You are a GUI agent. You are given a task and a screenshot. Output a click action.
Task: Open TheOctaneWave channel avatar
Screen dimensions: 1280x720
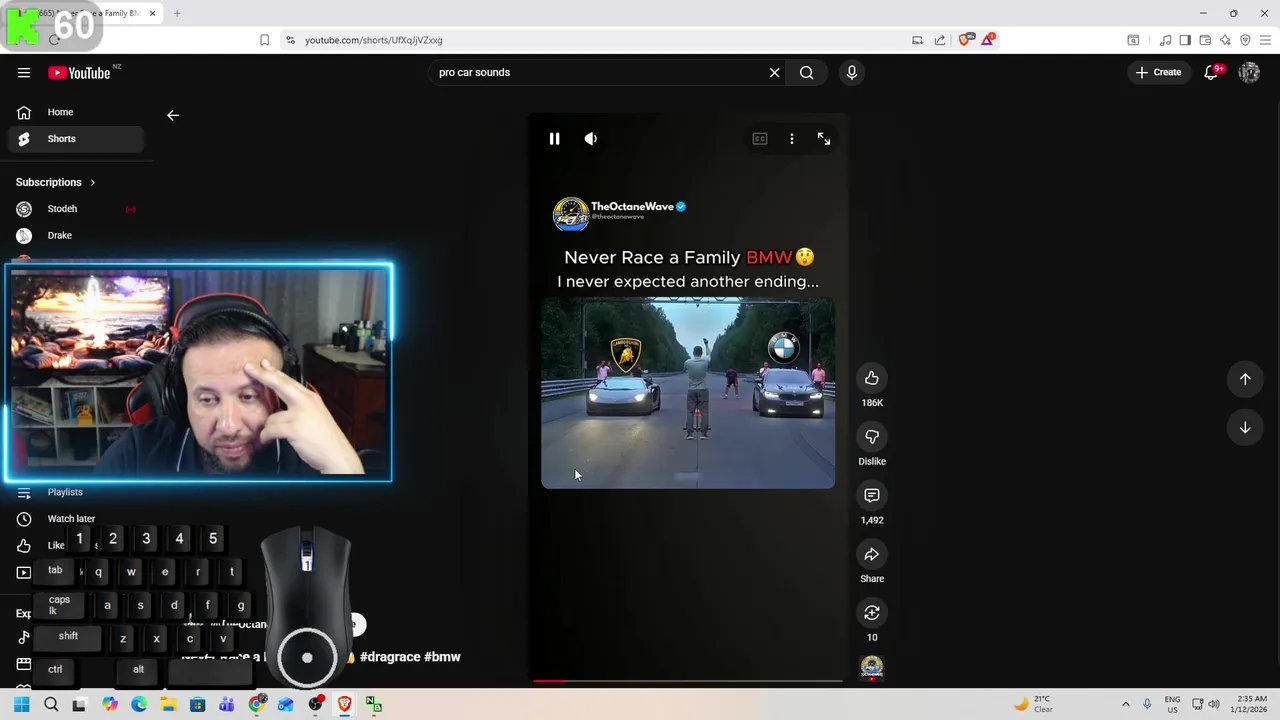click(x=570, y=214)
